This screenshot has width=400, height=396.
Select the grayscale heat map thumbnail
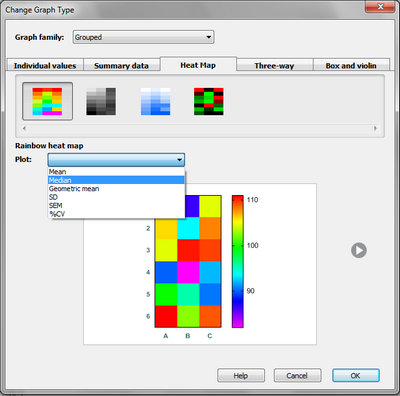(x=101, y=101)
